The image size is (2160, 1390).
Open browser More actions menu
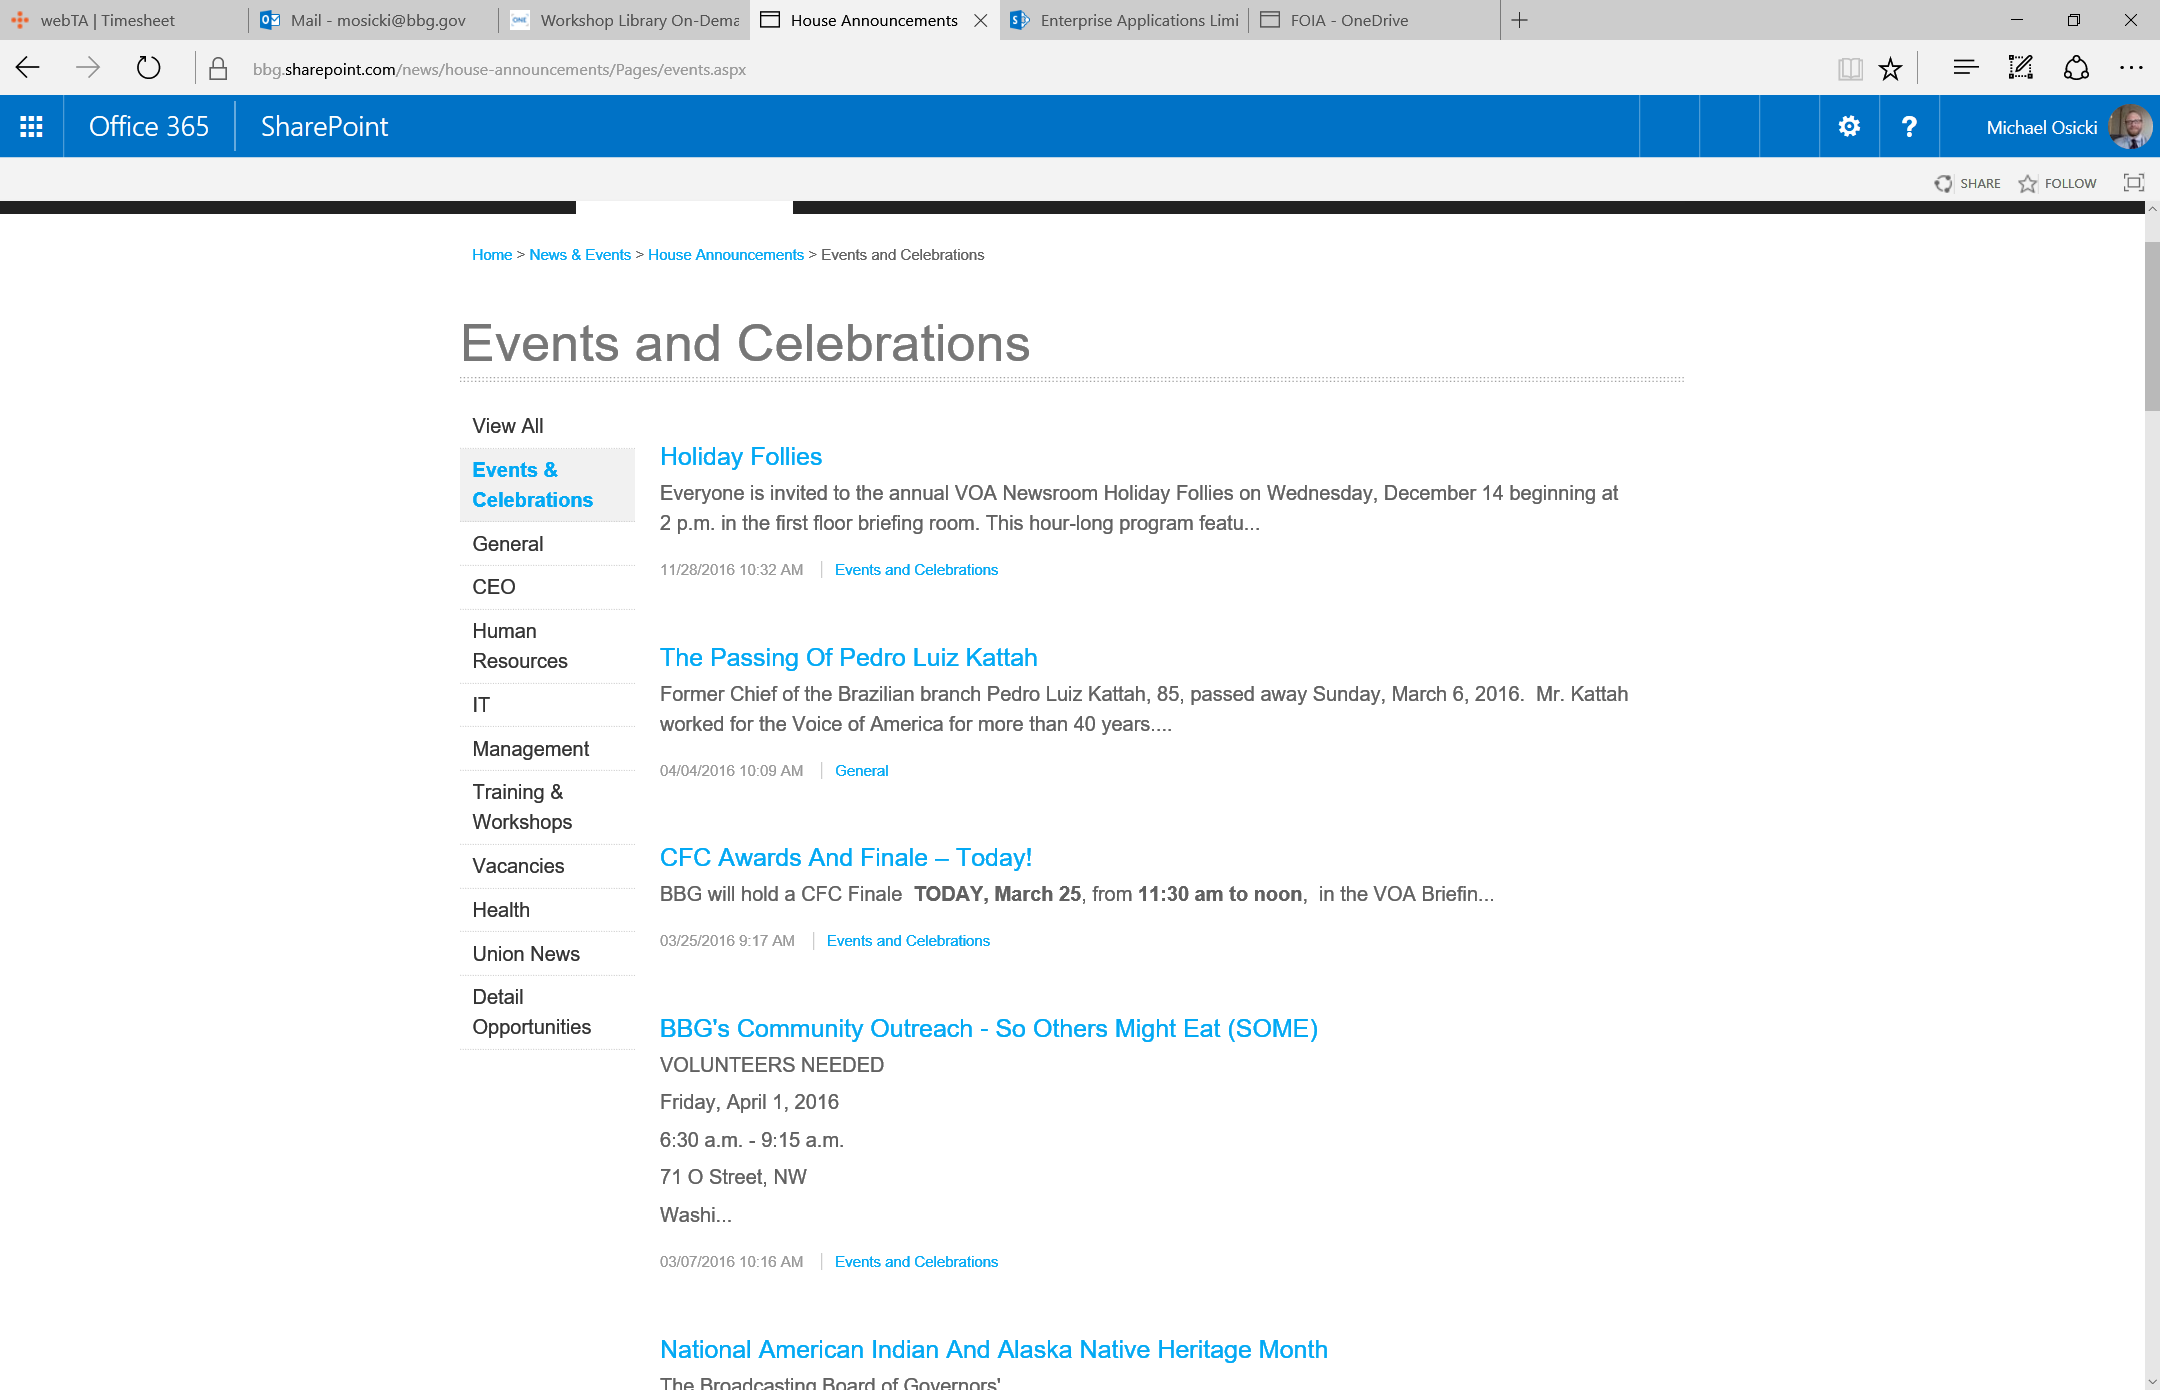click(2131, 68)
